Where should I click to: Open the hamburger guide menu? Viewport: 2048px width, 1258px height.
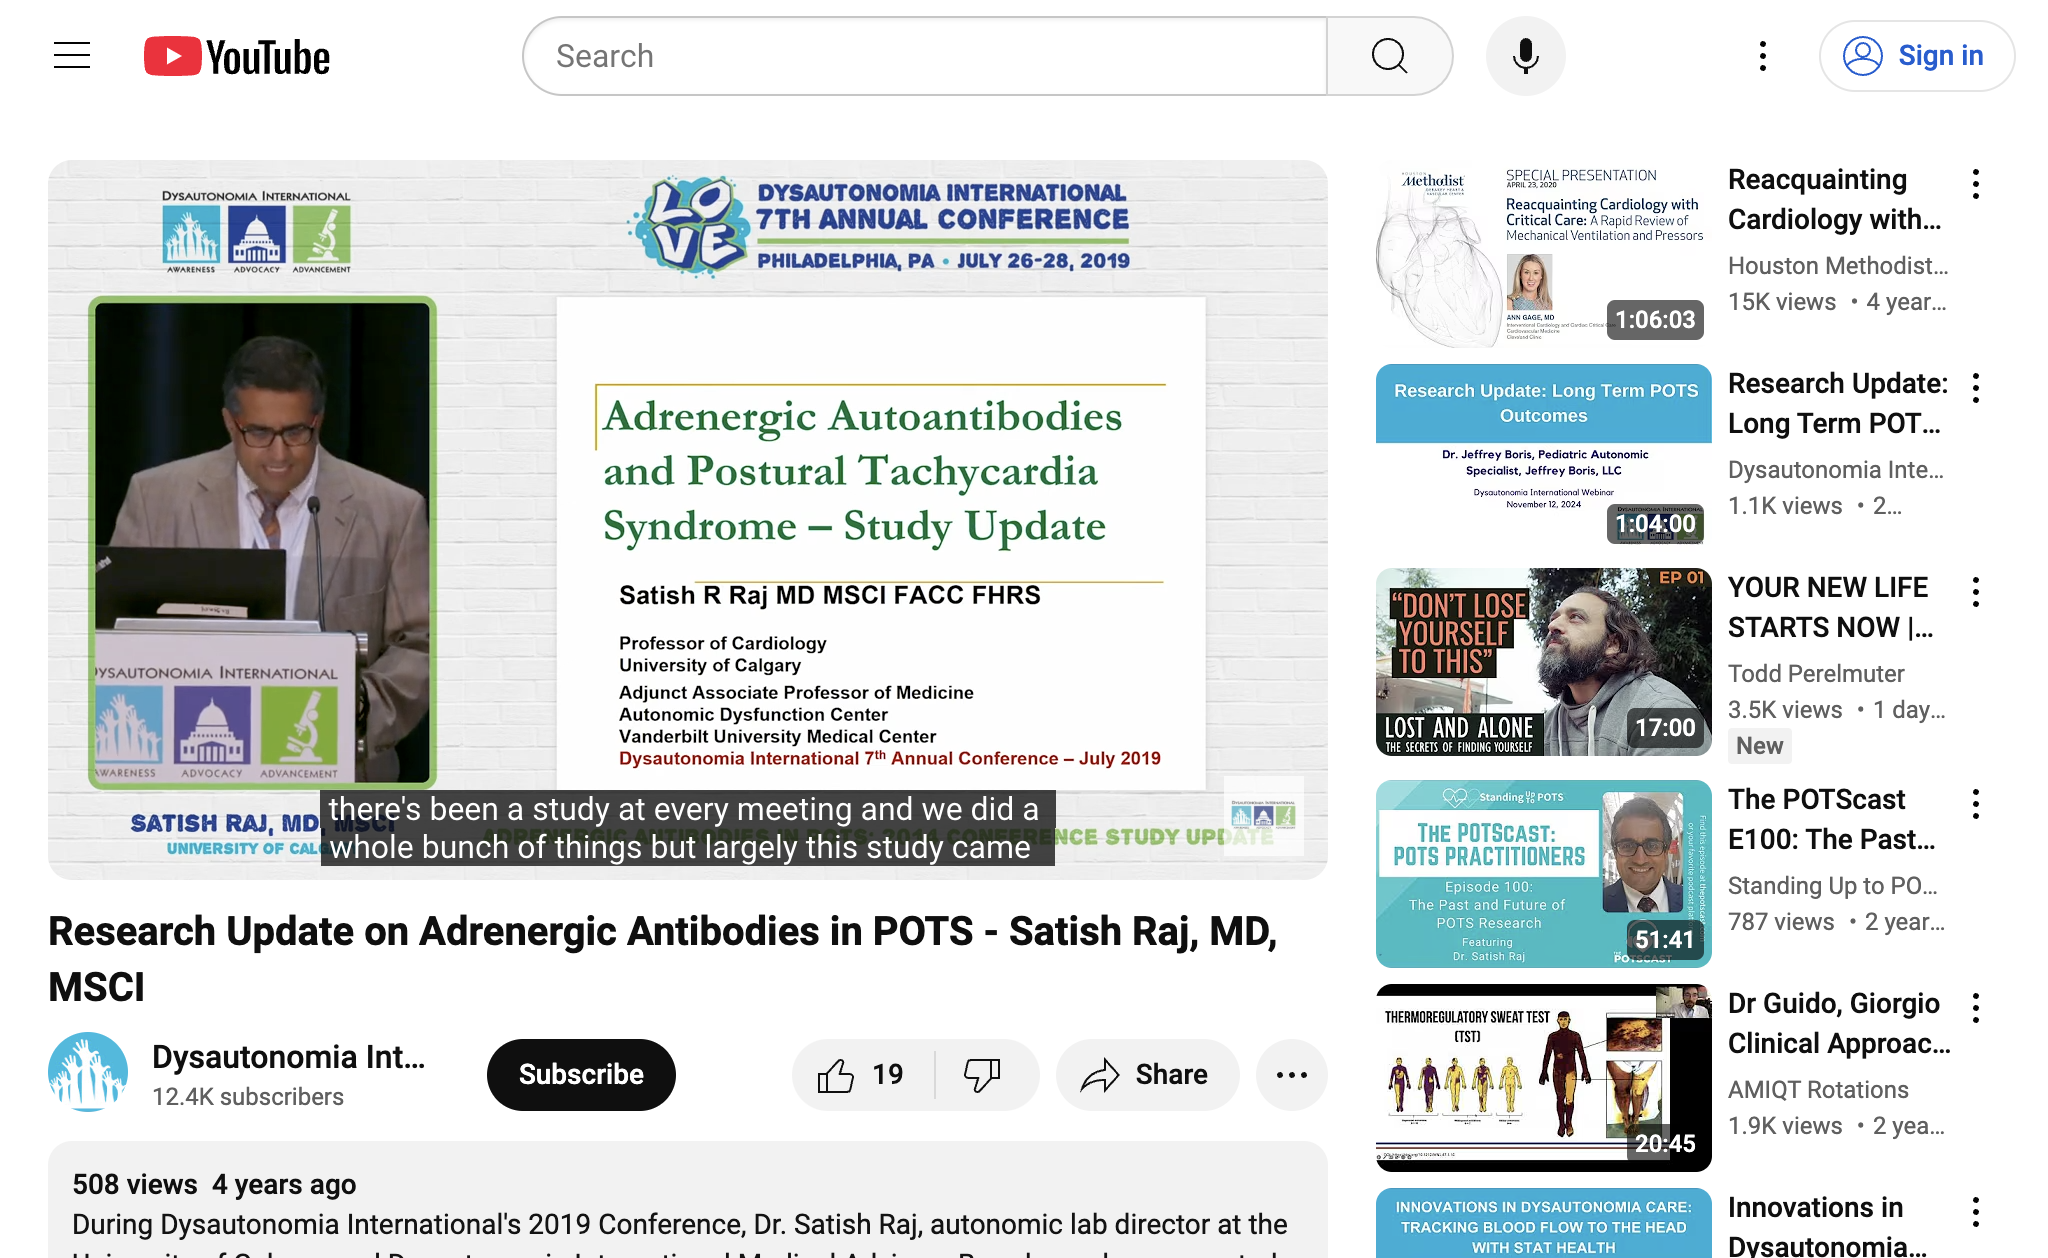pos(72,56)
